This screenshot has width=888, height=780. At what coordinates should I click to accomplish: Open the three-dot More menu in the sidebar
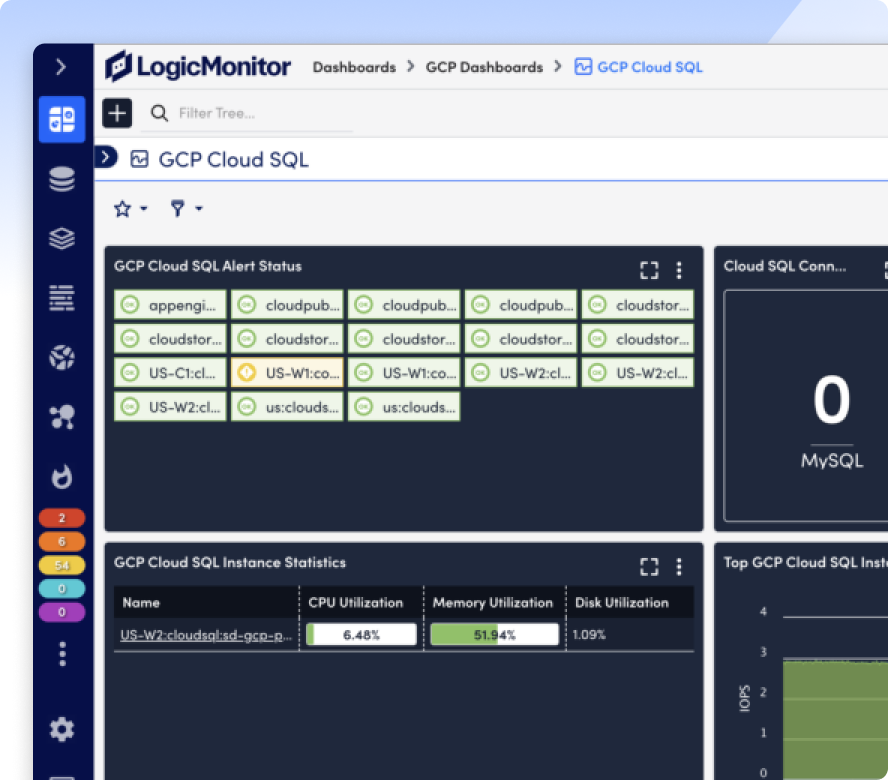point(62,654)
